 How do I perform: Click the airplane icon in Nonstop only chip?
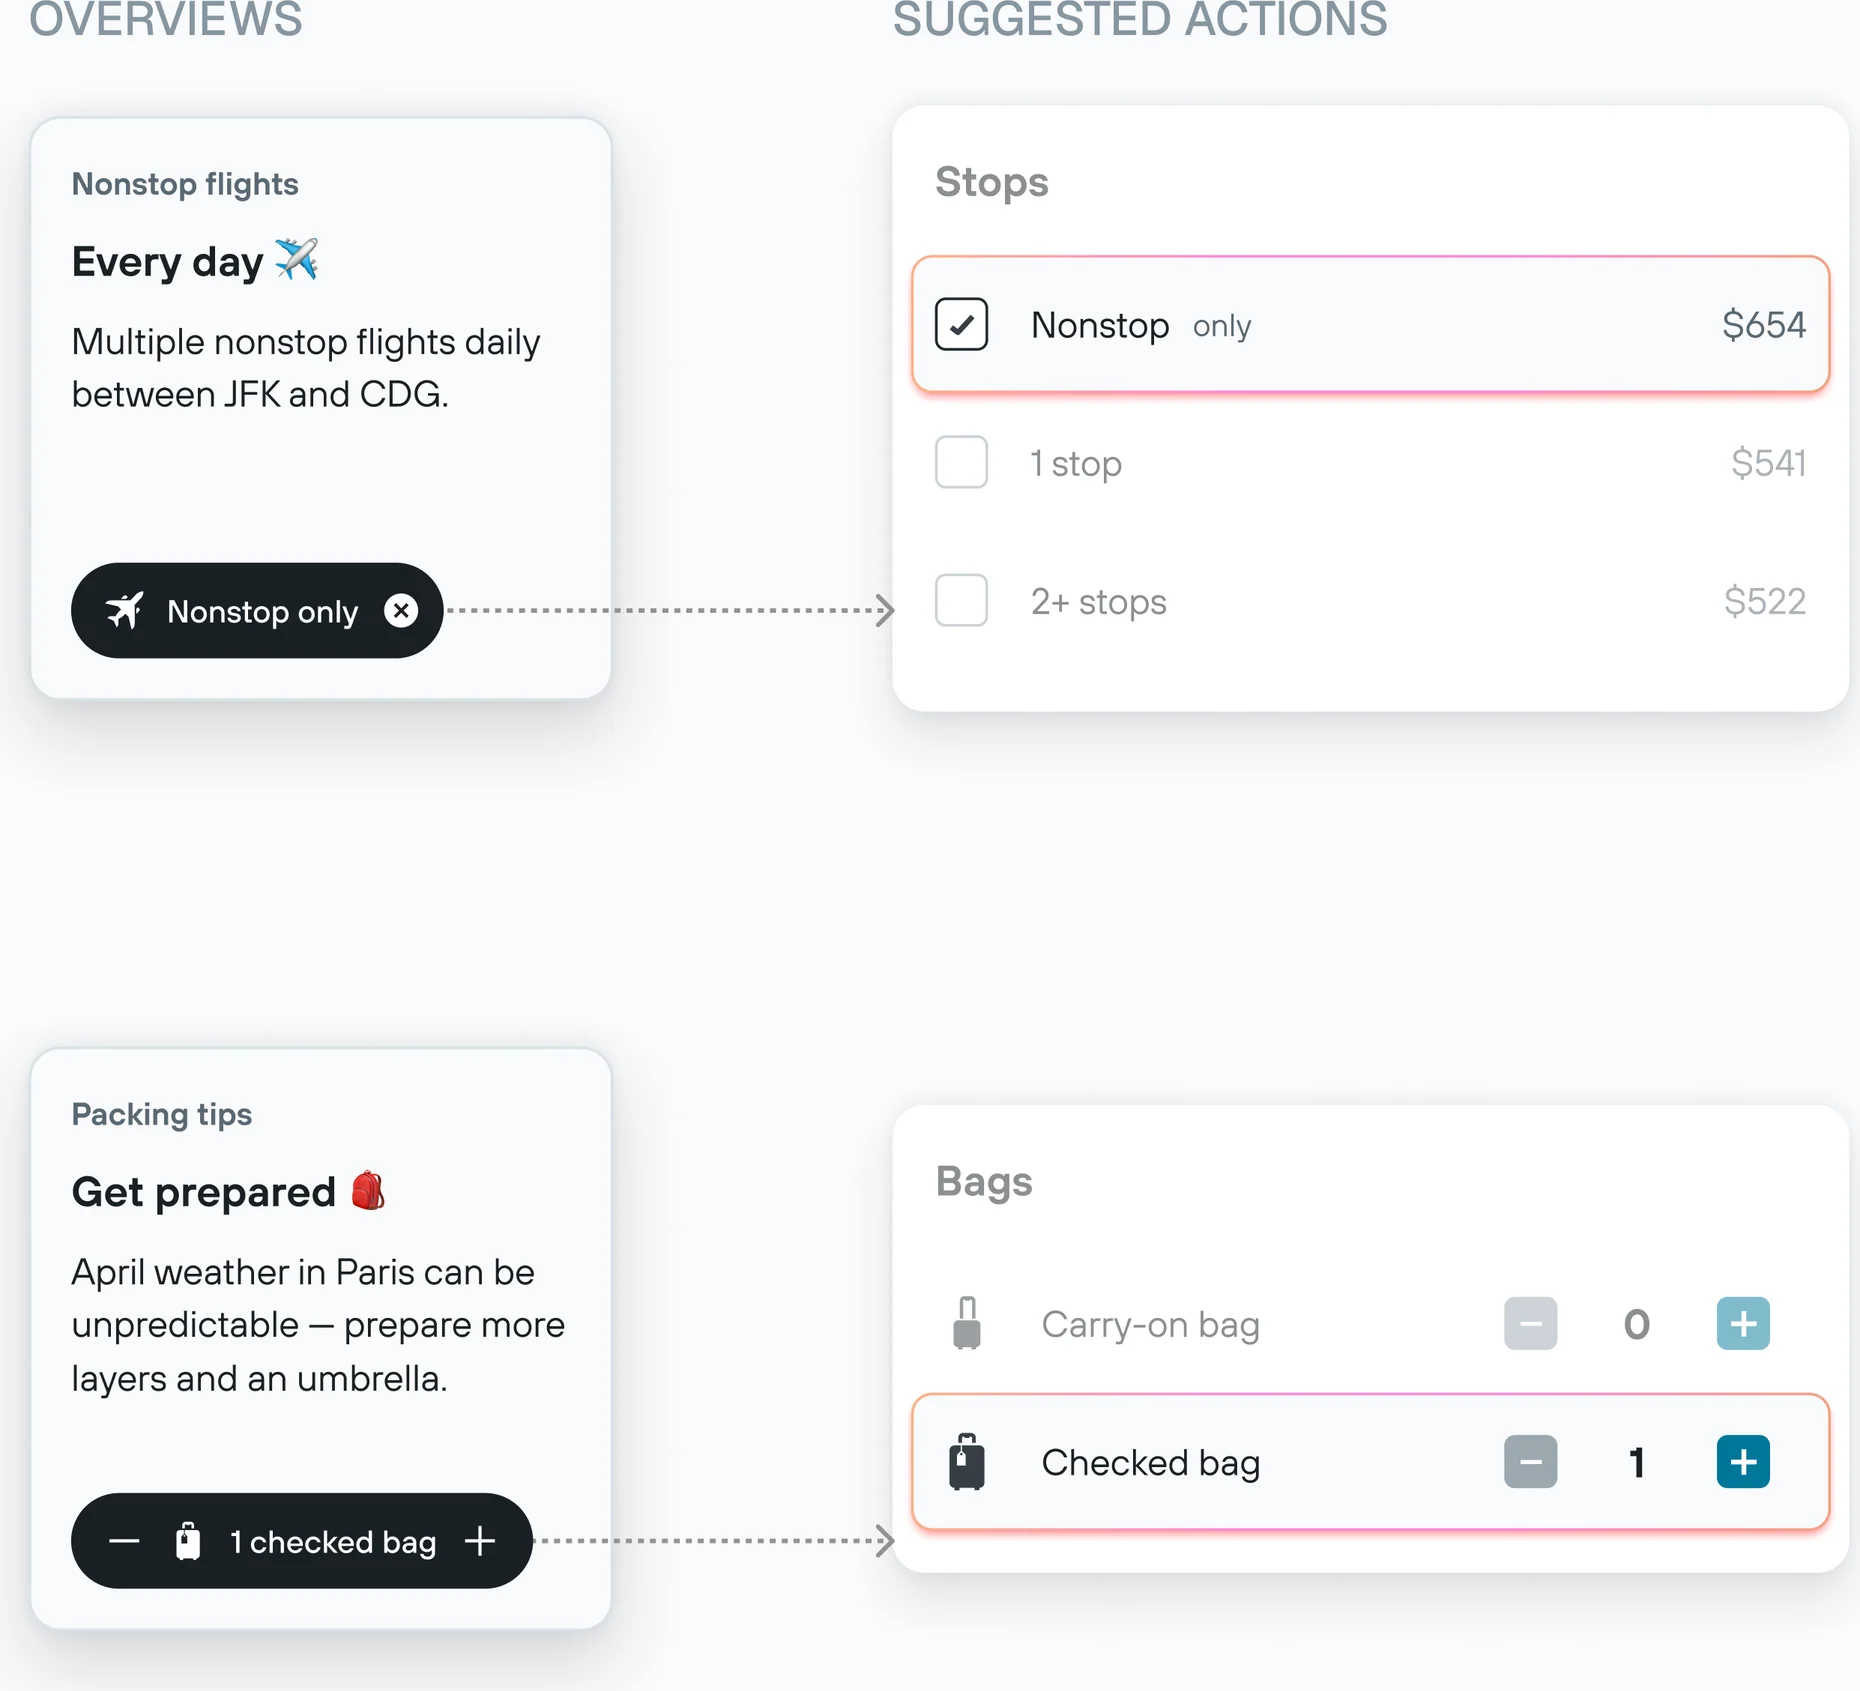point(125,610)
